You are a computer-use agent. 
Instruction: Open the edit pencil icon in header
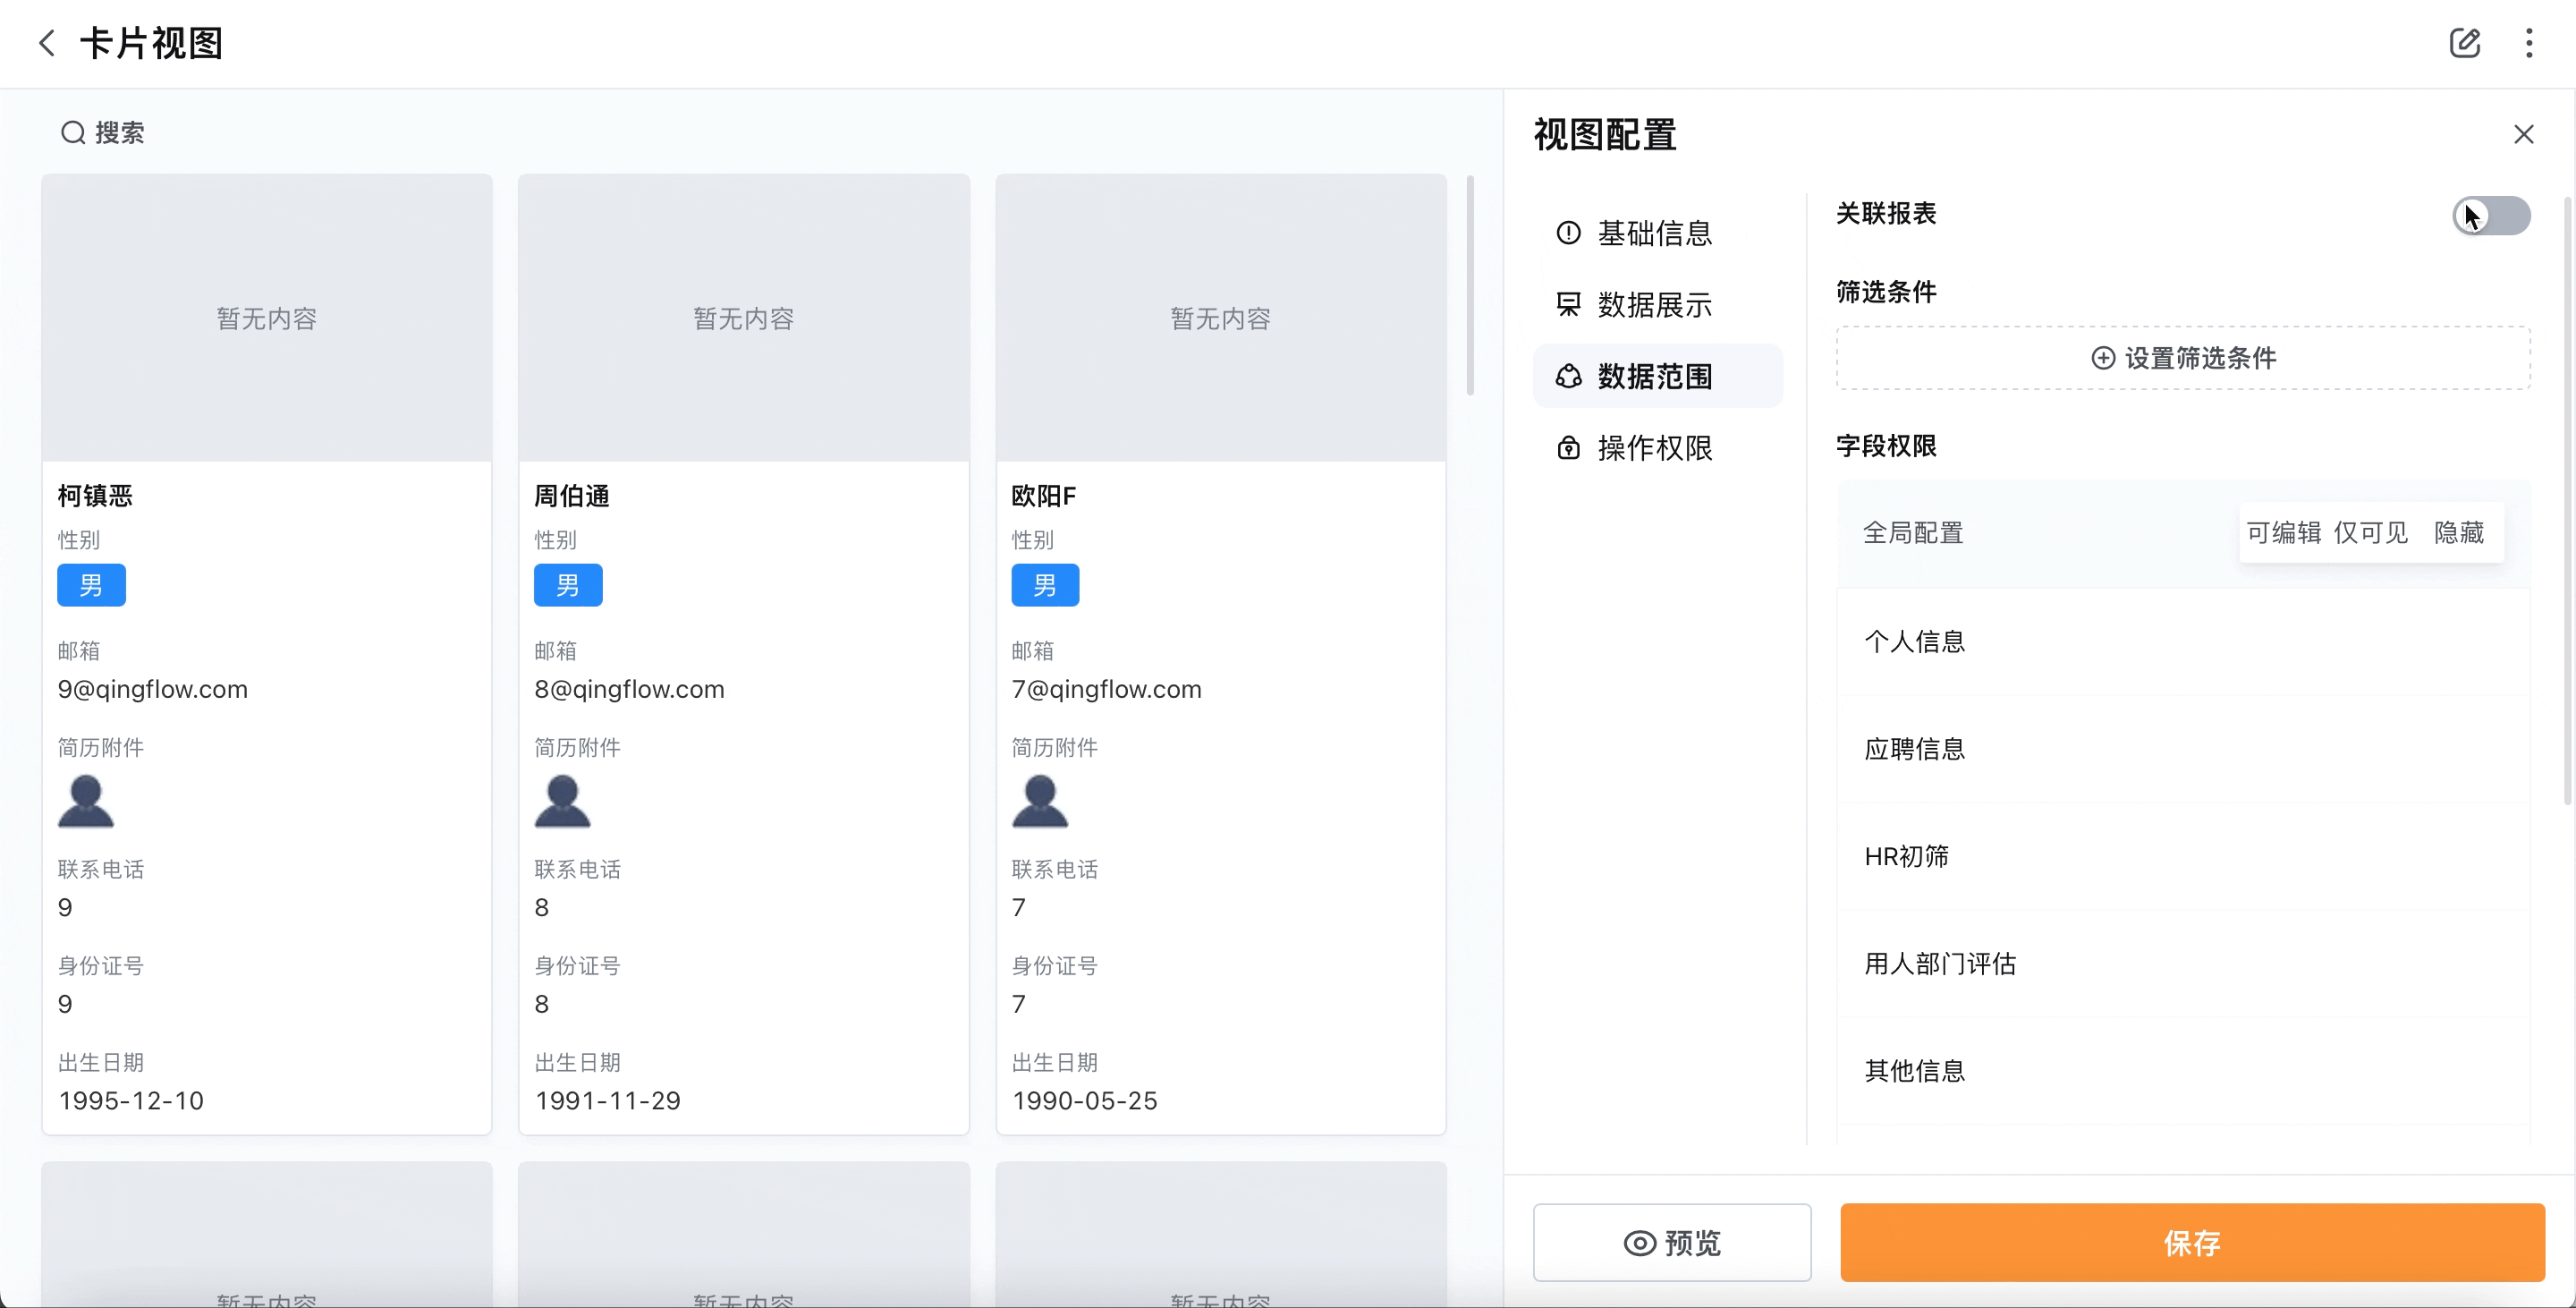[x=2464, y=43]
